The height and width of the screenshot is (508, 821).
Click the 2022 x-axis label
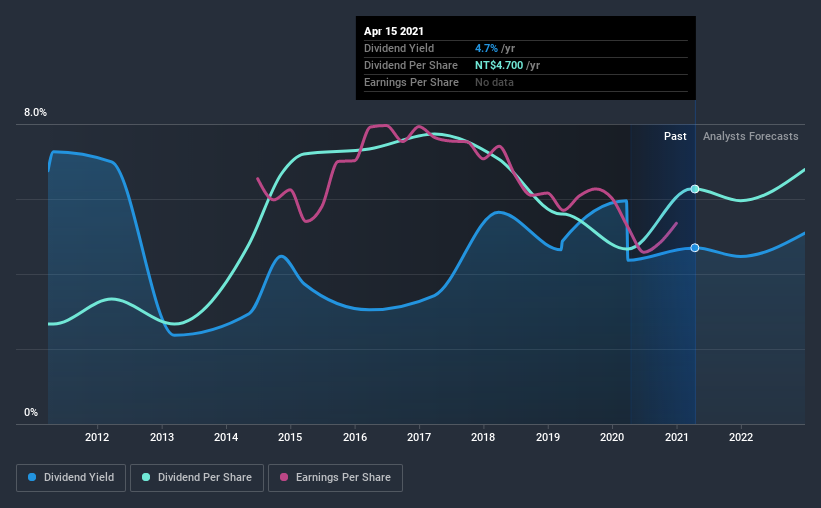pyautogui.click(x=741, y=437)
